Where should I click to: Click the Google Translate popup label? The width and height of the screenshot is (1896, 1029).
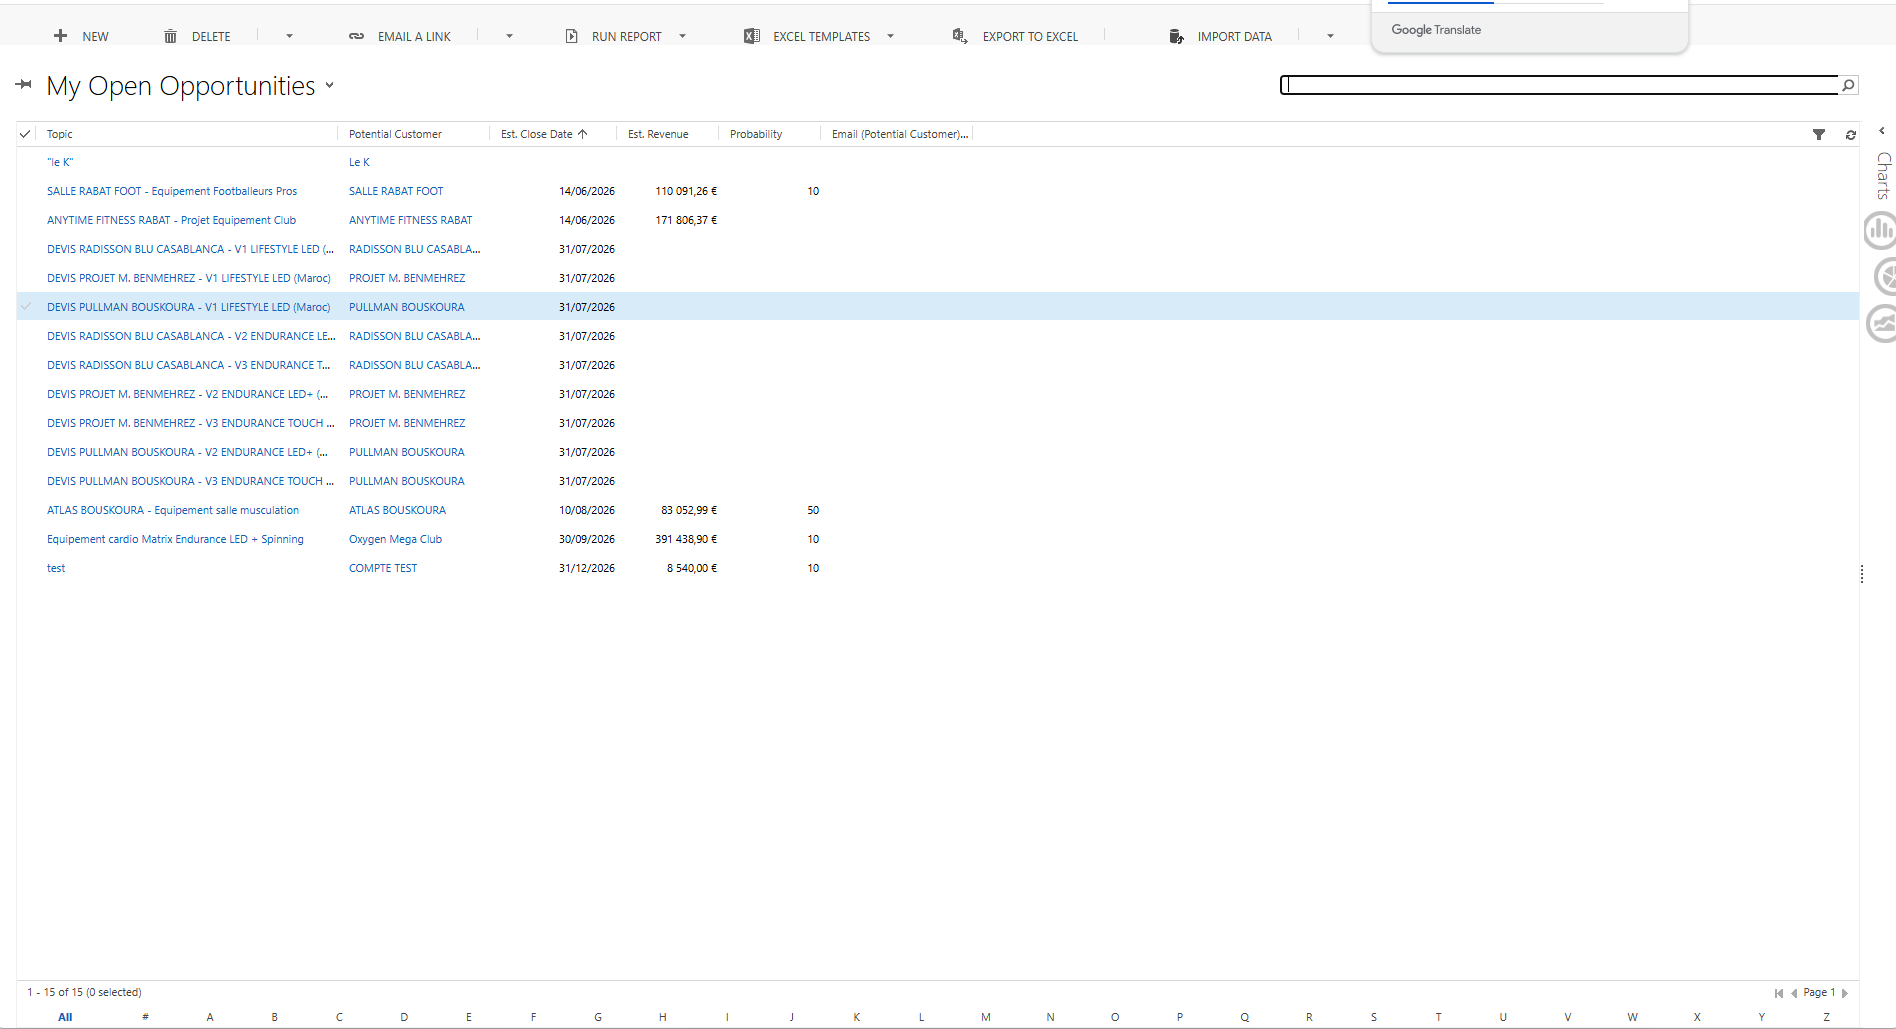click(1436, 30)
